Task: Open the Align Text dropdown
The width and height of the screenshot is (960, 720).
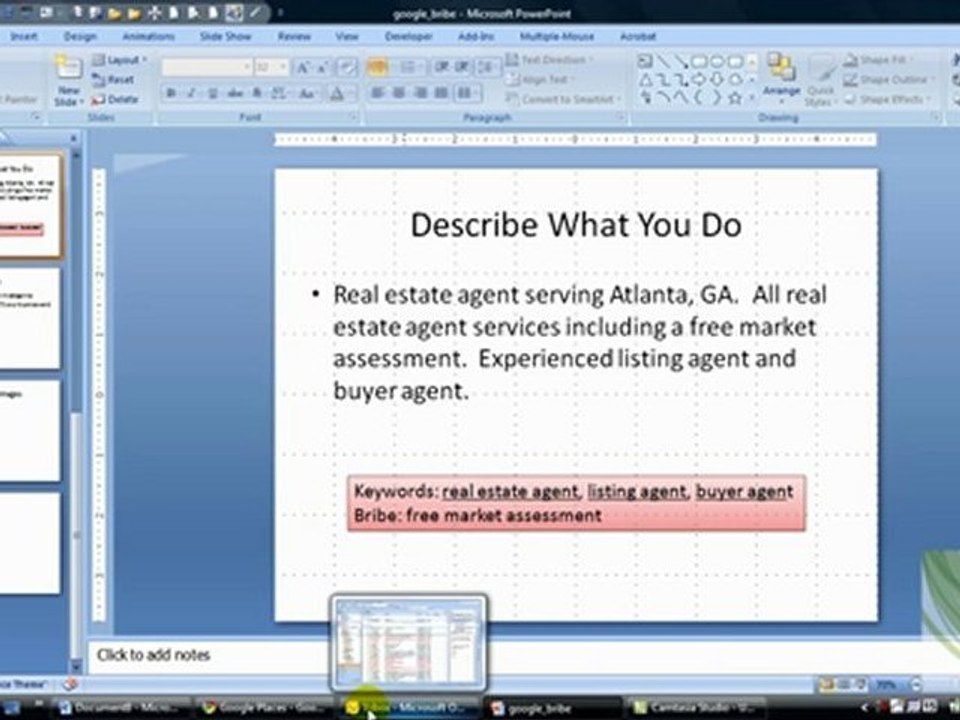Action: coord(541,80)
